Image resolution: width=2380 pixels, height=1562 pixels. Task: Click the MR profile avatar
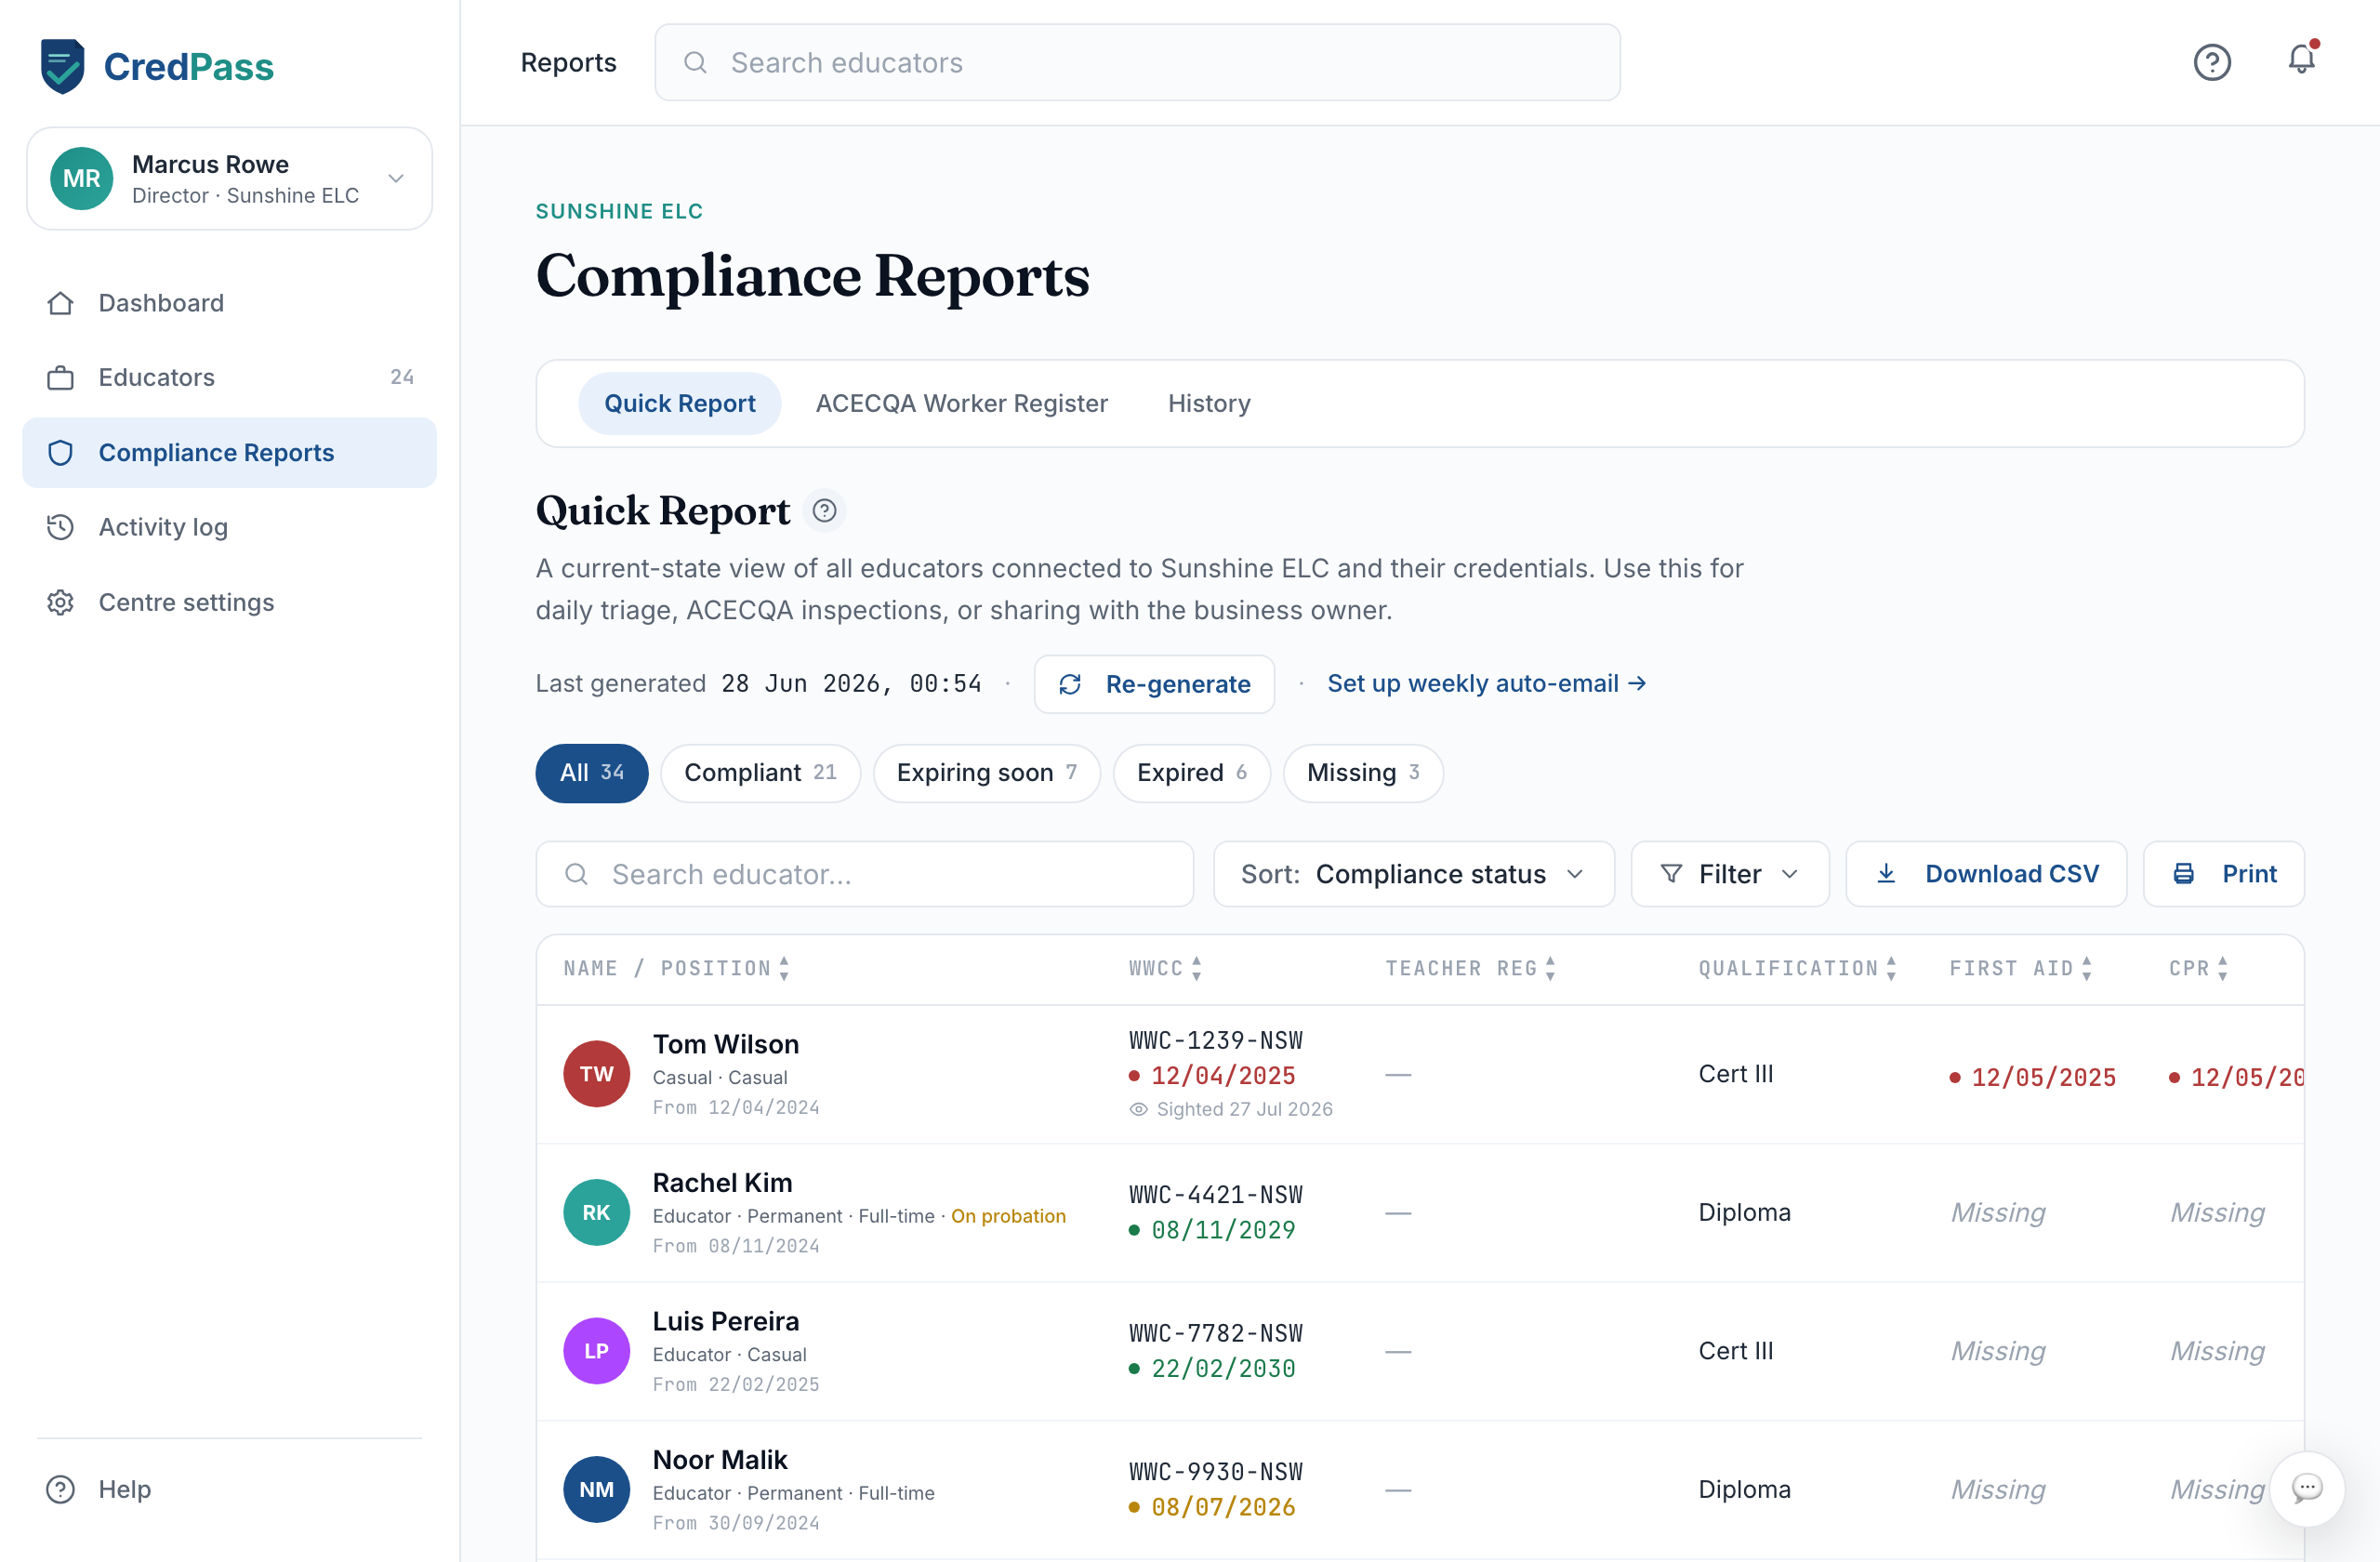tap(82, 178)
